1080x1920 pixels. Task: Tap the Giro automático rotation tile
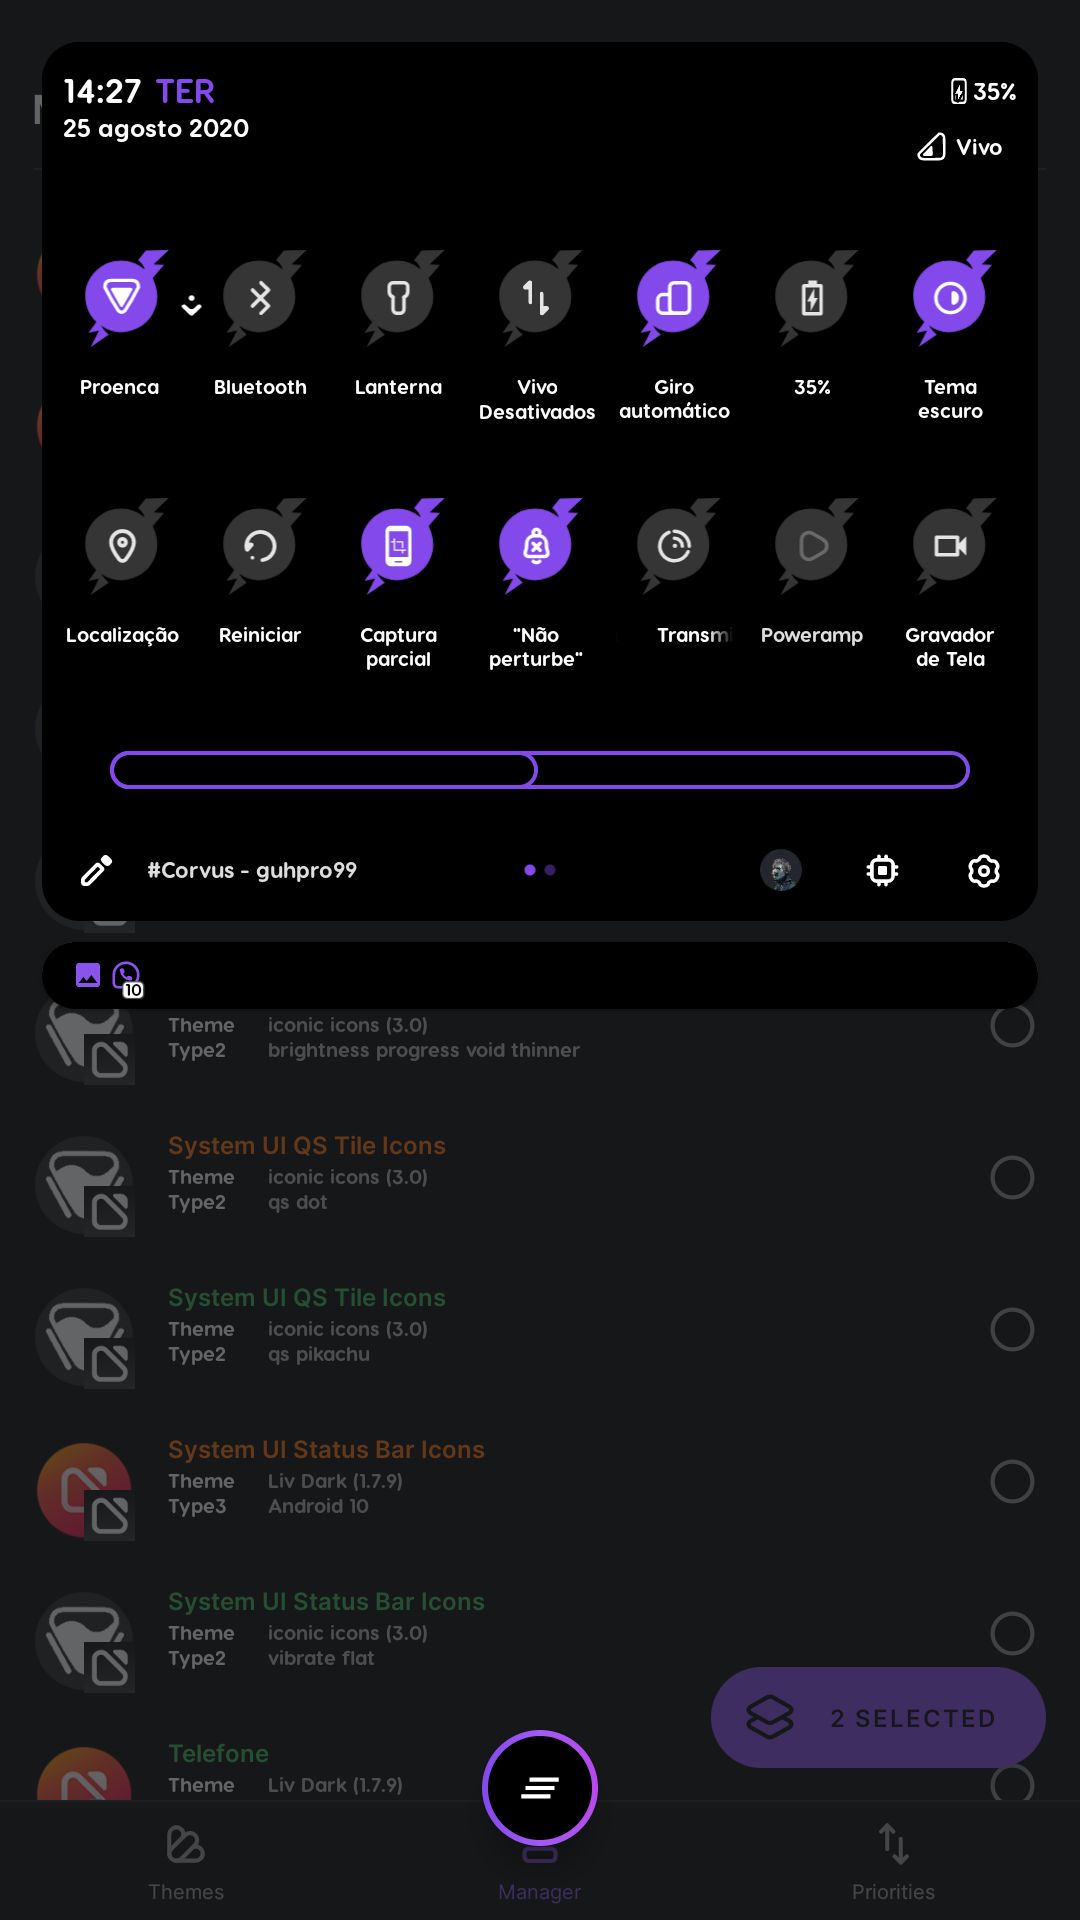[674, 298]
